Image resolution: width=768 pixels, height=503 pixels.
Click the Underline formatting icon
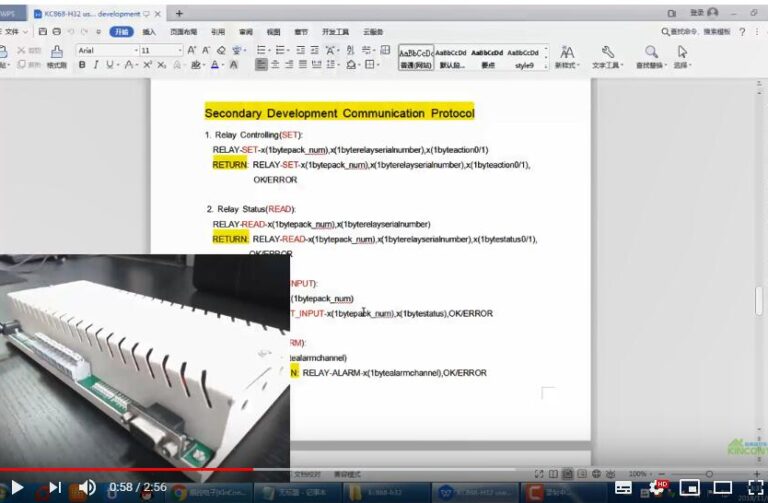click(110, 65)
